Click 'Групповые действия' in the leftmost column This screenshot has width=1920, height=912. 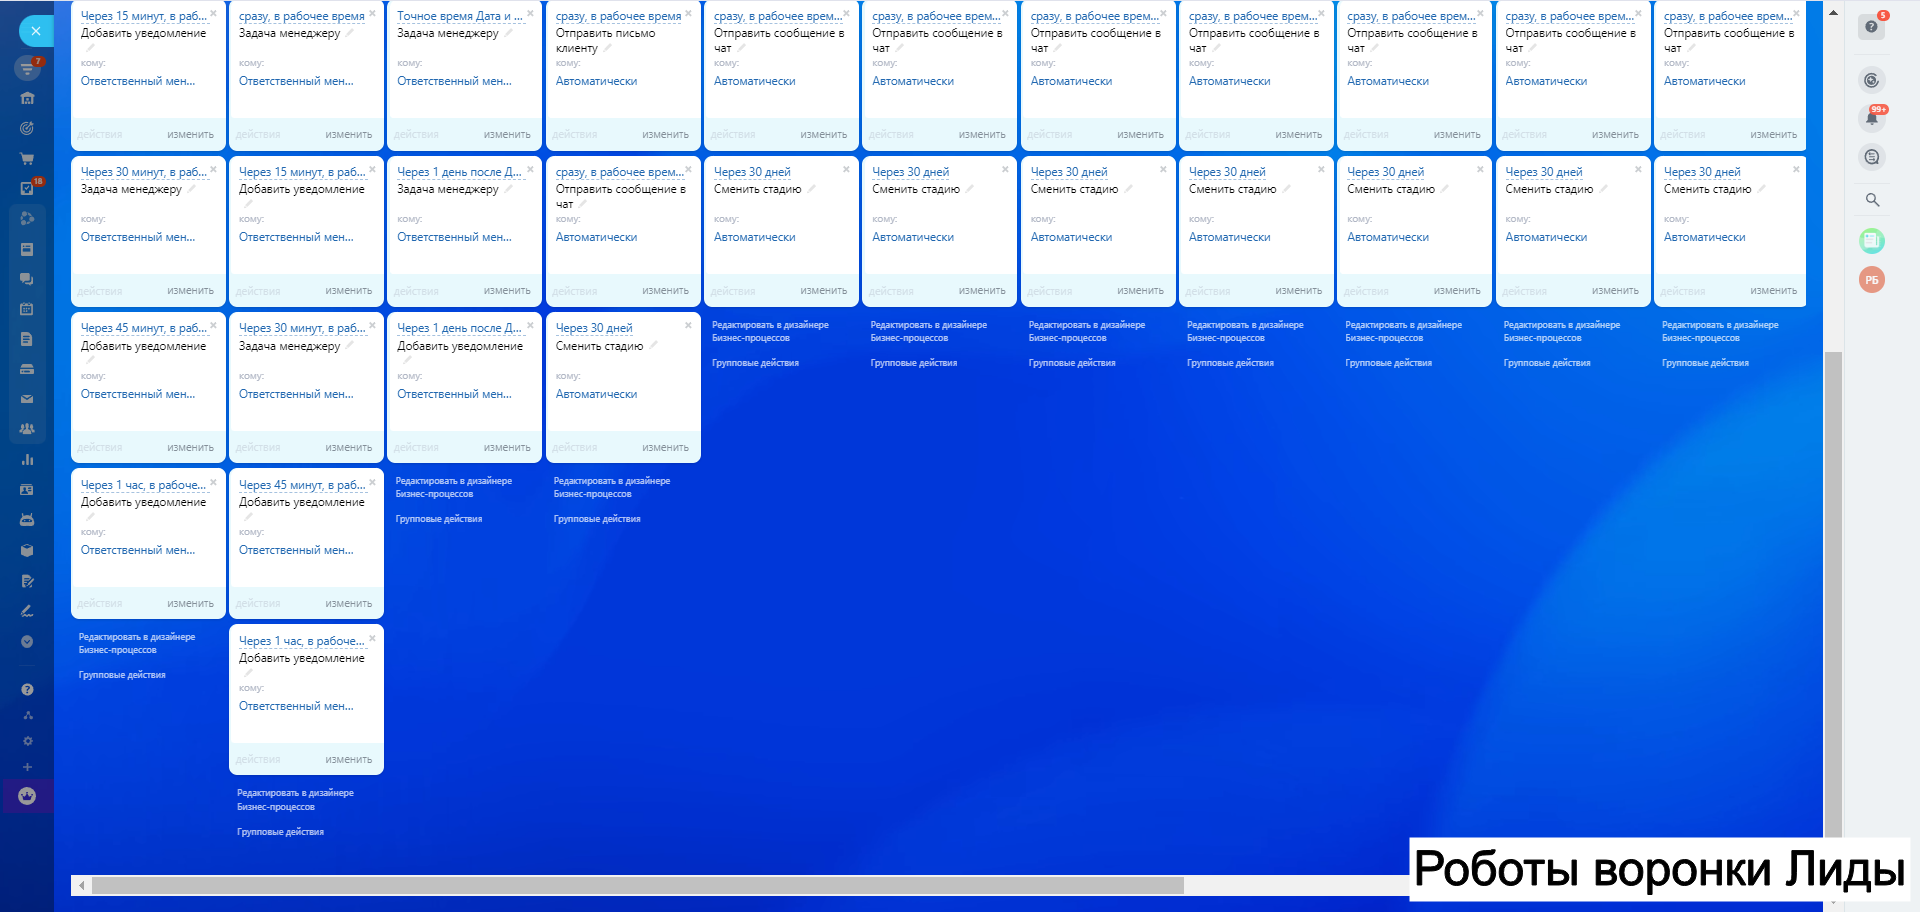coord(122,675)
